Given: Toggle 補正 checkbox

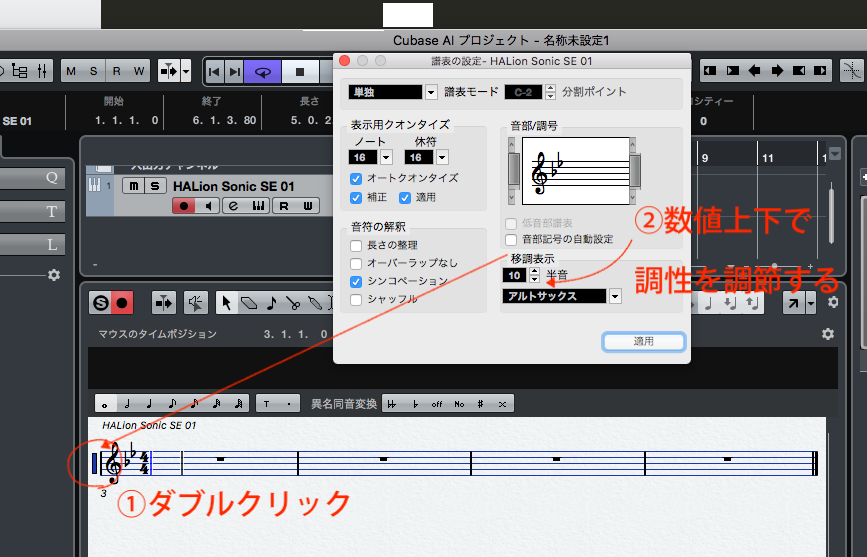Looking at the screenshot, I should [356, 197].
